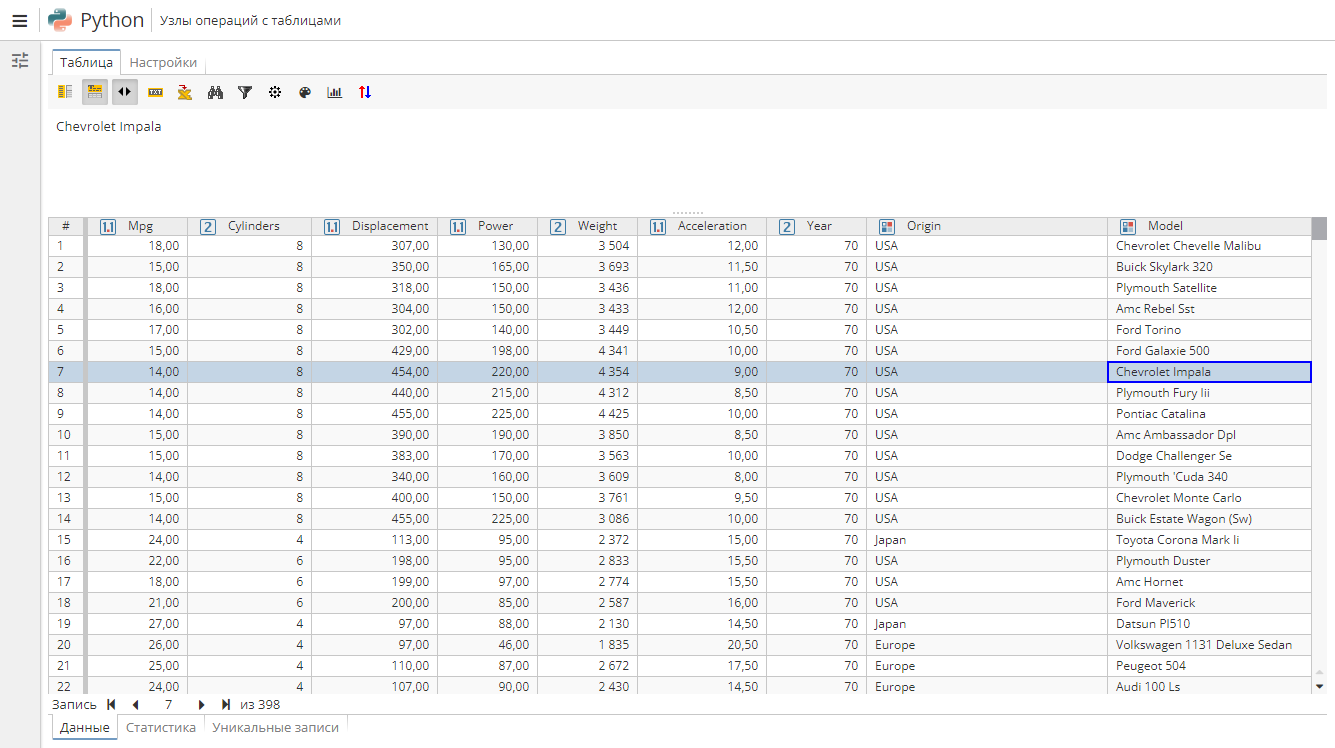Image resolution: width=1335 pixels, height=748 pixels.
Task: Click the TXT export icon
Action: click(x=155, y=92)
